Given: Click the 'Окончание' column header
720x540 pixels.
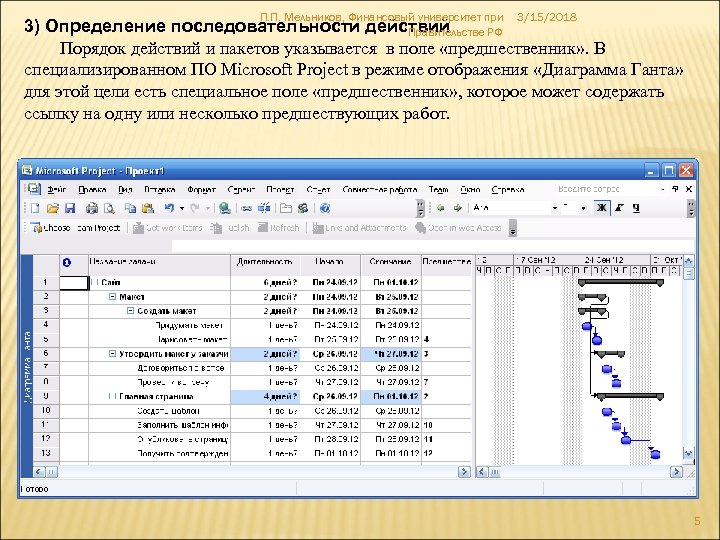Looking at the screenshot, I should coord(391,265).
